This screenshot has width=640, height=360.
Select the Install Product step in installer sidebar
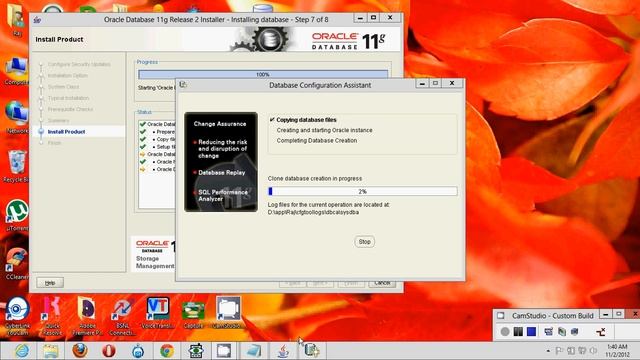(x=66, y=132)
